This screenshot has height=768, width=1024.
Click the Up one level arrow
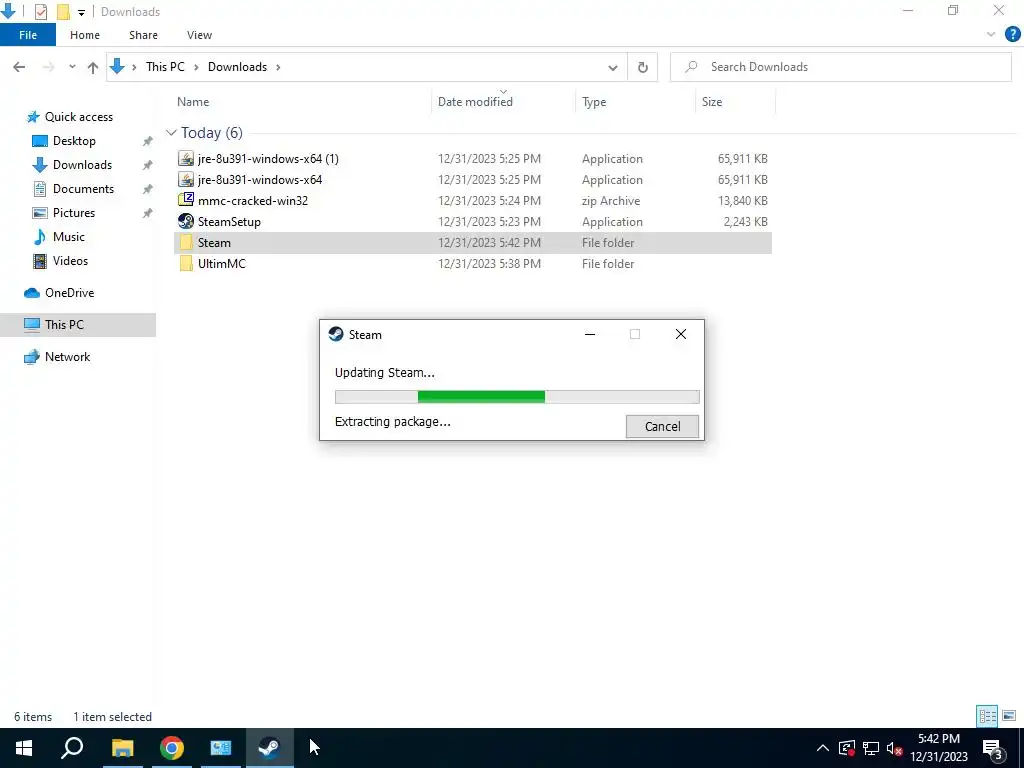93,67
